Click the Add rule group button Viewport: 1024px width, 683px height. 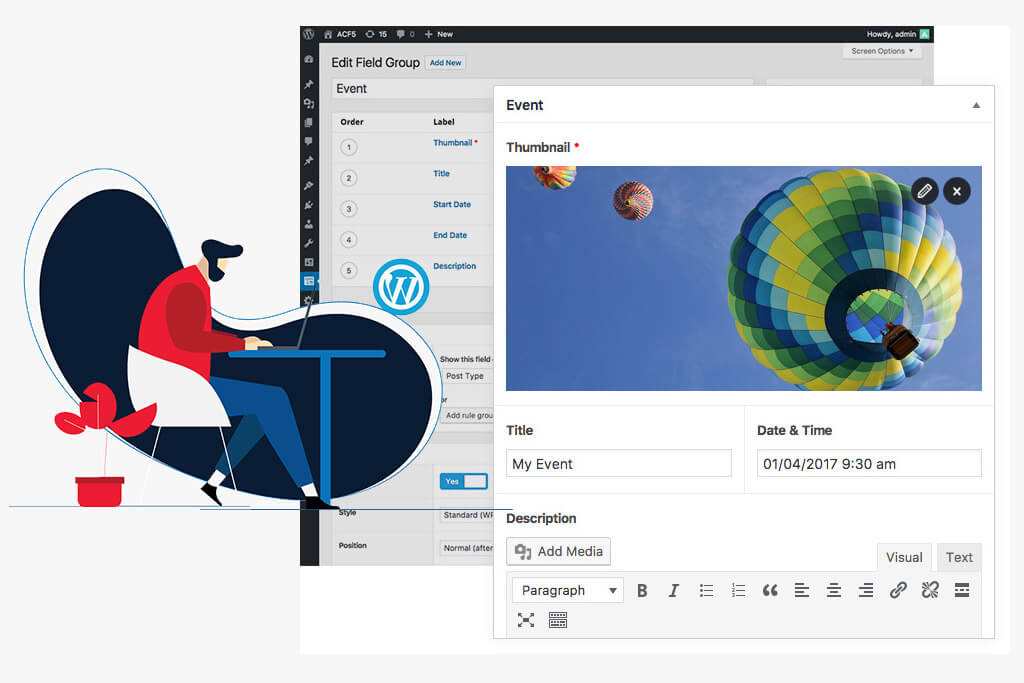468,415
